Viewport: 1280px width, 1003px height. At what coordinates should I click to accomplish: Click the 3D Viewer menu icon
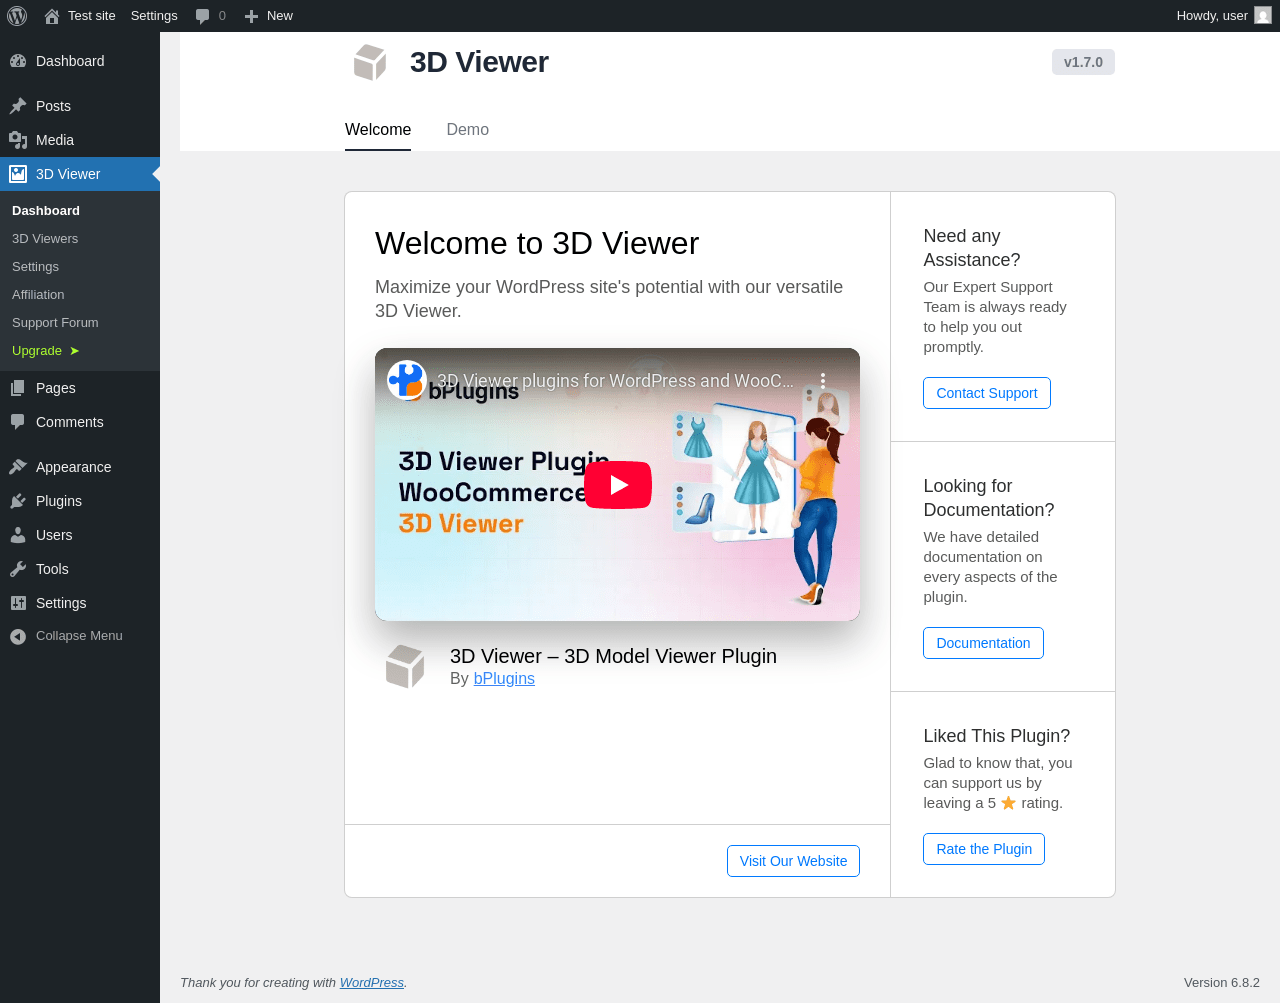tap(18, 174)
